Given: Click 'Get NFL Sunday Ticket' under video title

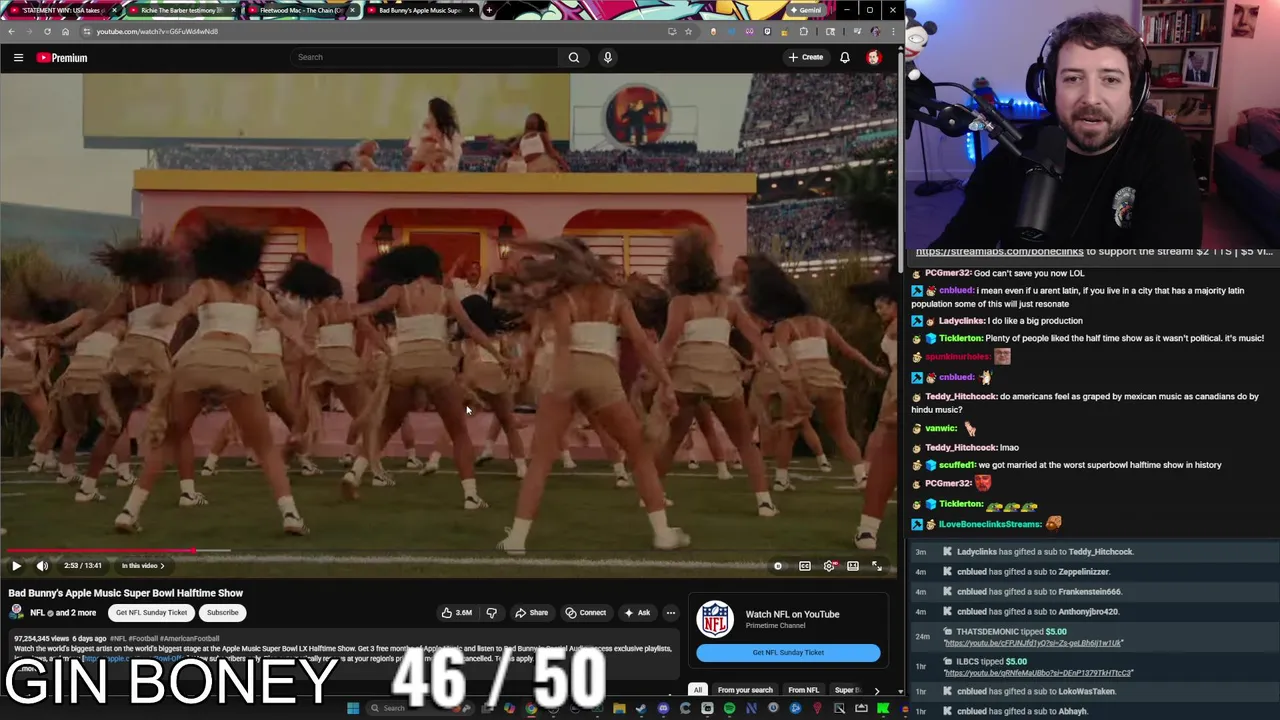Looking at the screenshot, I should 151,613.
